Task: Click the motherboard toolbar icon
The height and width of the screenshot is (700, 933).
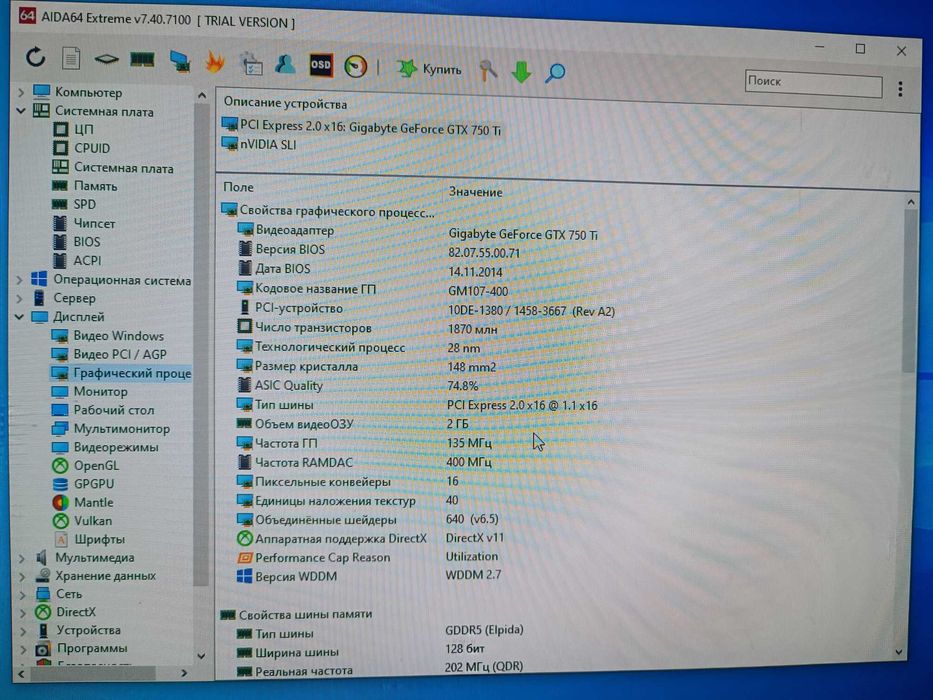Action: tap(107, 59)
